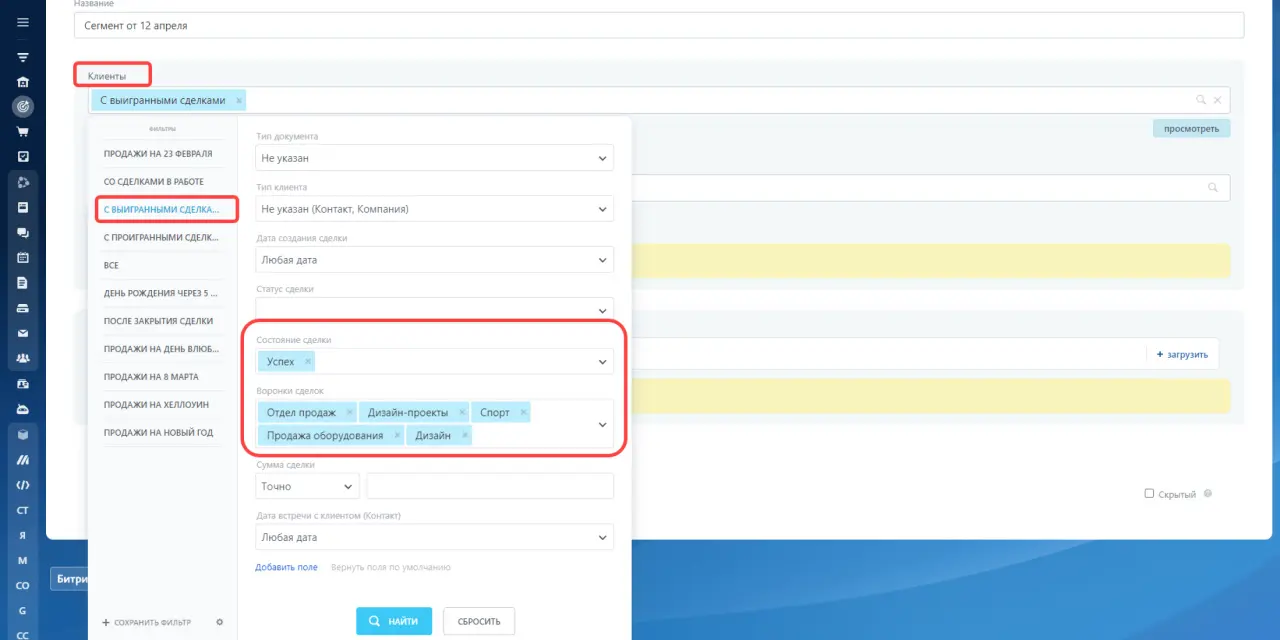Click the '+ загрузить' button
Screen dimensions: 1280x640
tap(1182, 355)
